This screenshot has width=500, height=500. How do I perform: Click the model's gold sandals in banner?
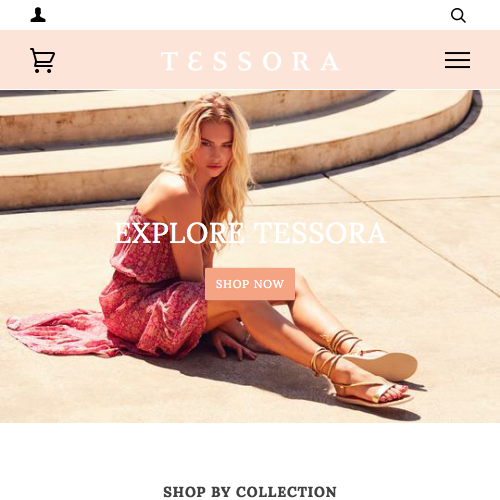[365, 368]
